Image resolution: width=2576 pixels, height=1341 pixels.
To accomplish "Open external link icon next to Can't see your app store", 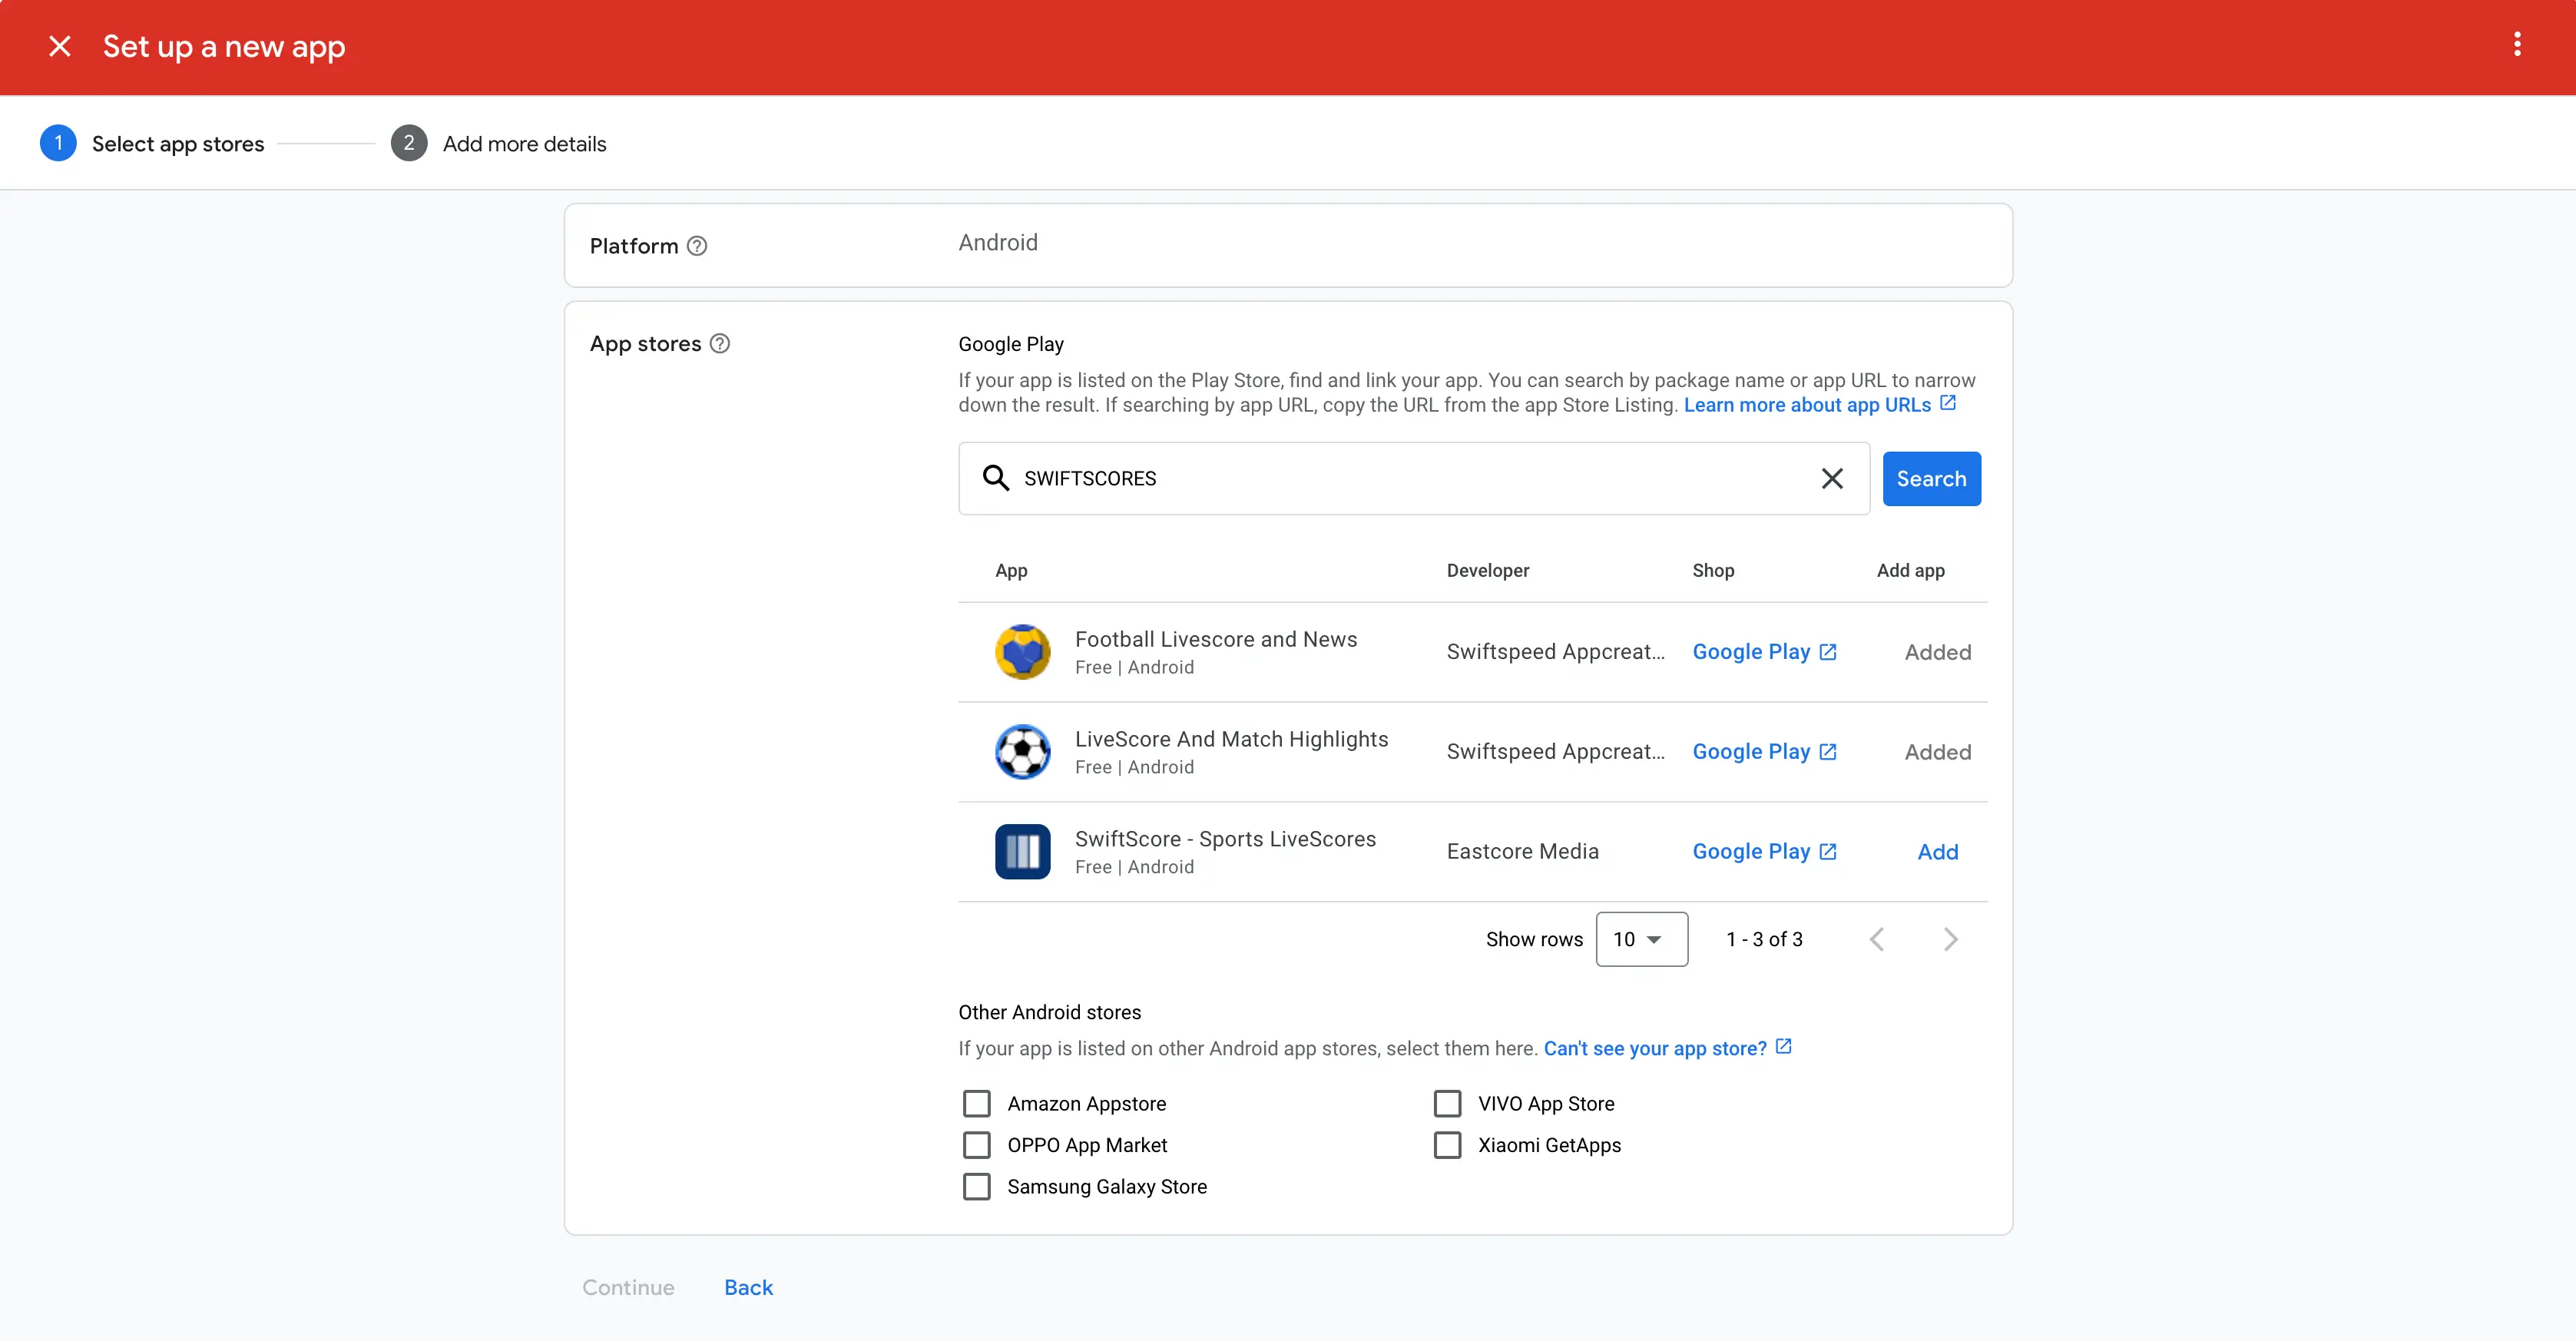I will pos(1783,1047).
